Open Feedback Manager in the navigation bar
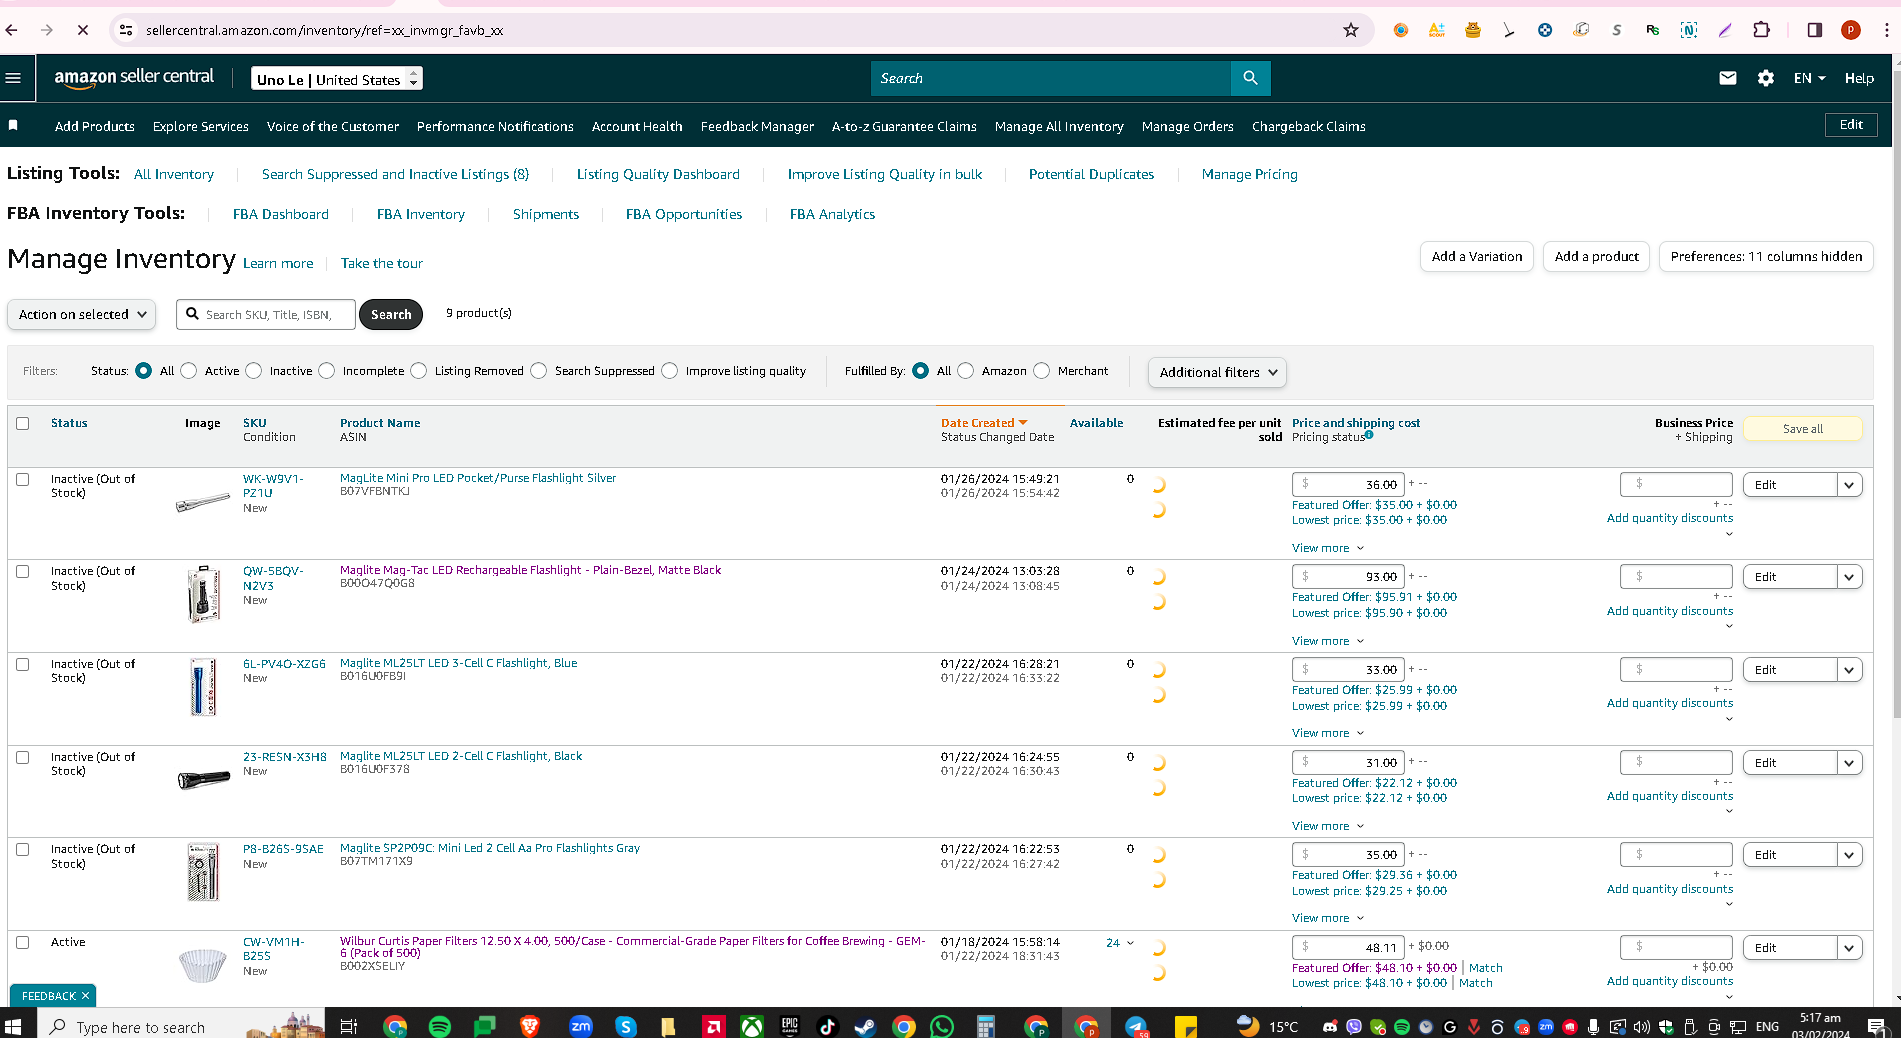Viewport: 1901px width, 1038px height. coord(757,126)
